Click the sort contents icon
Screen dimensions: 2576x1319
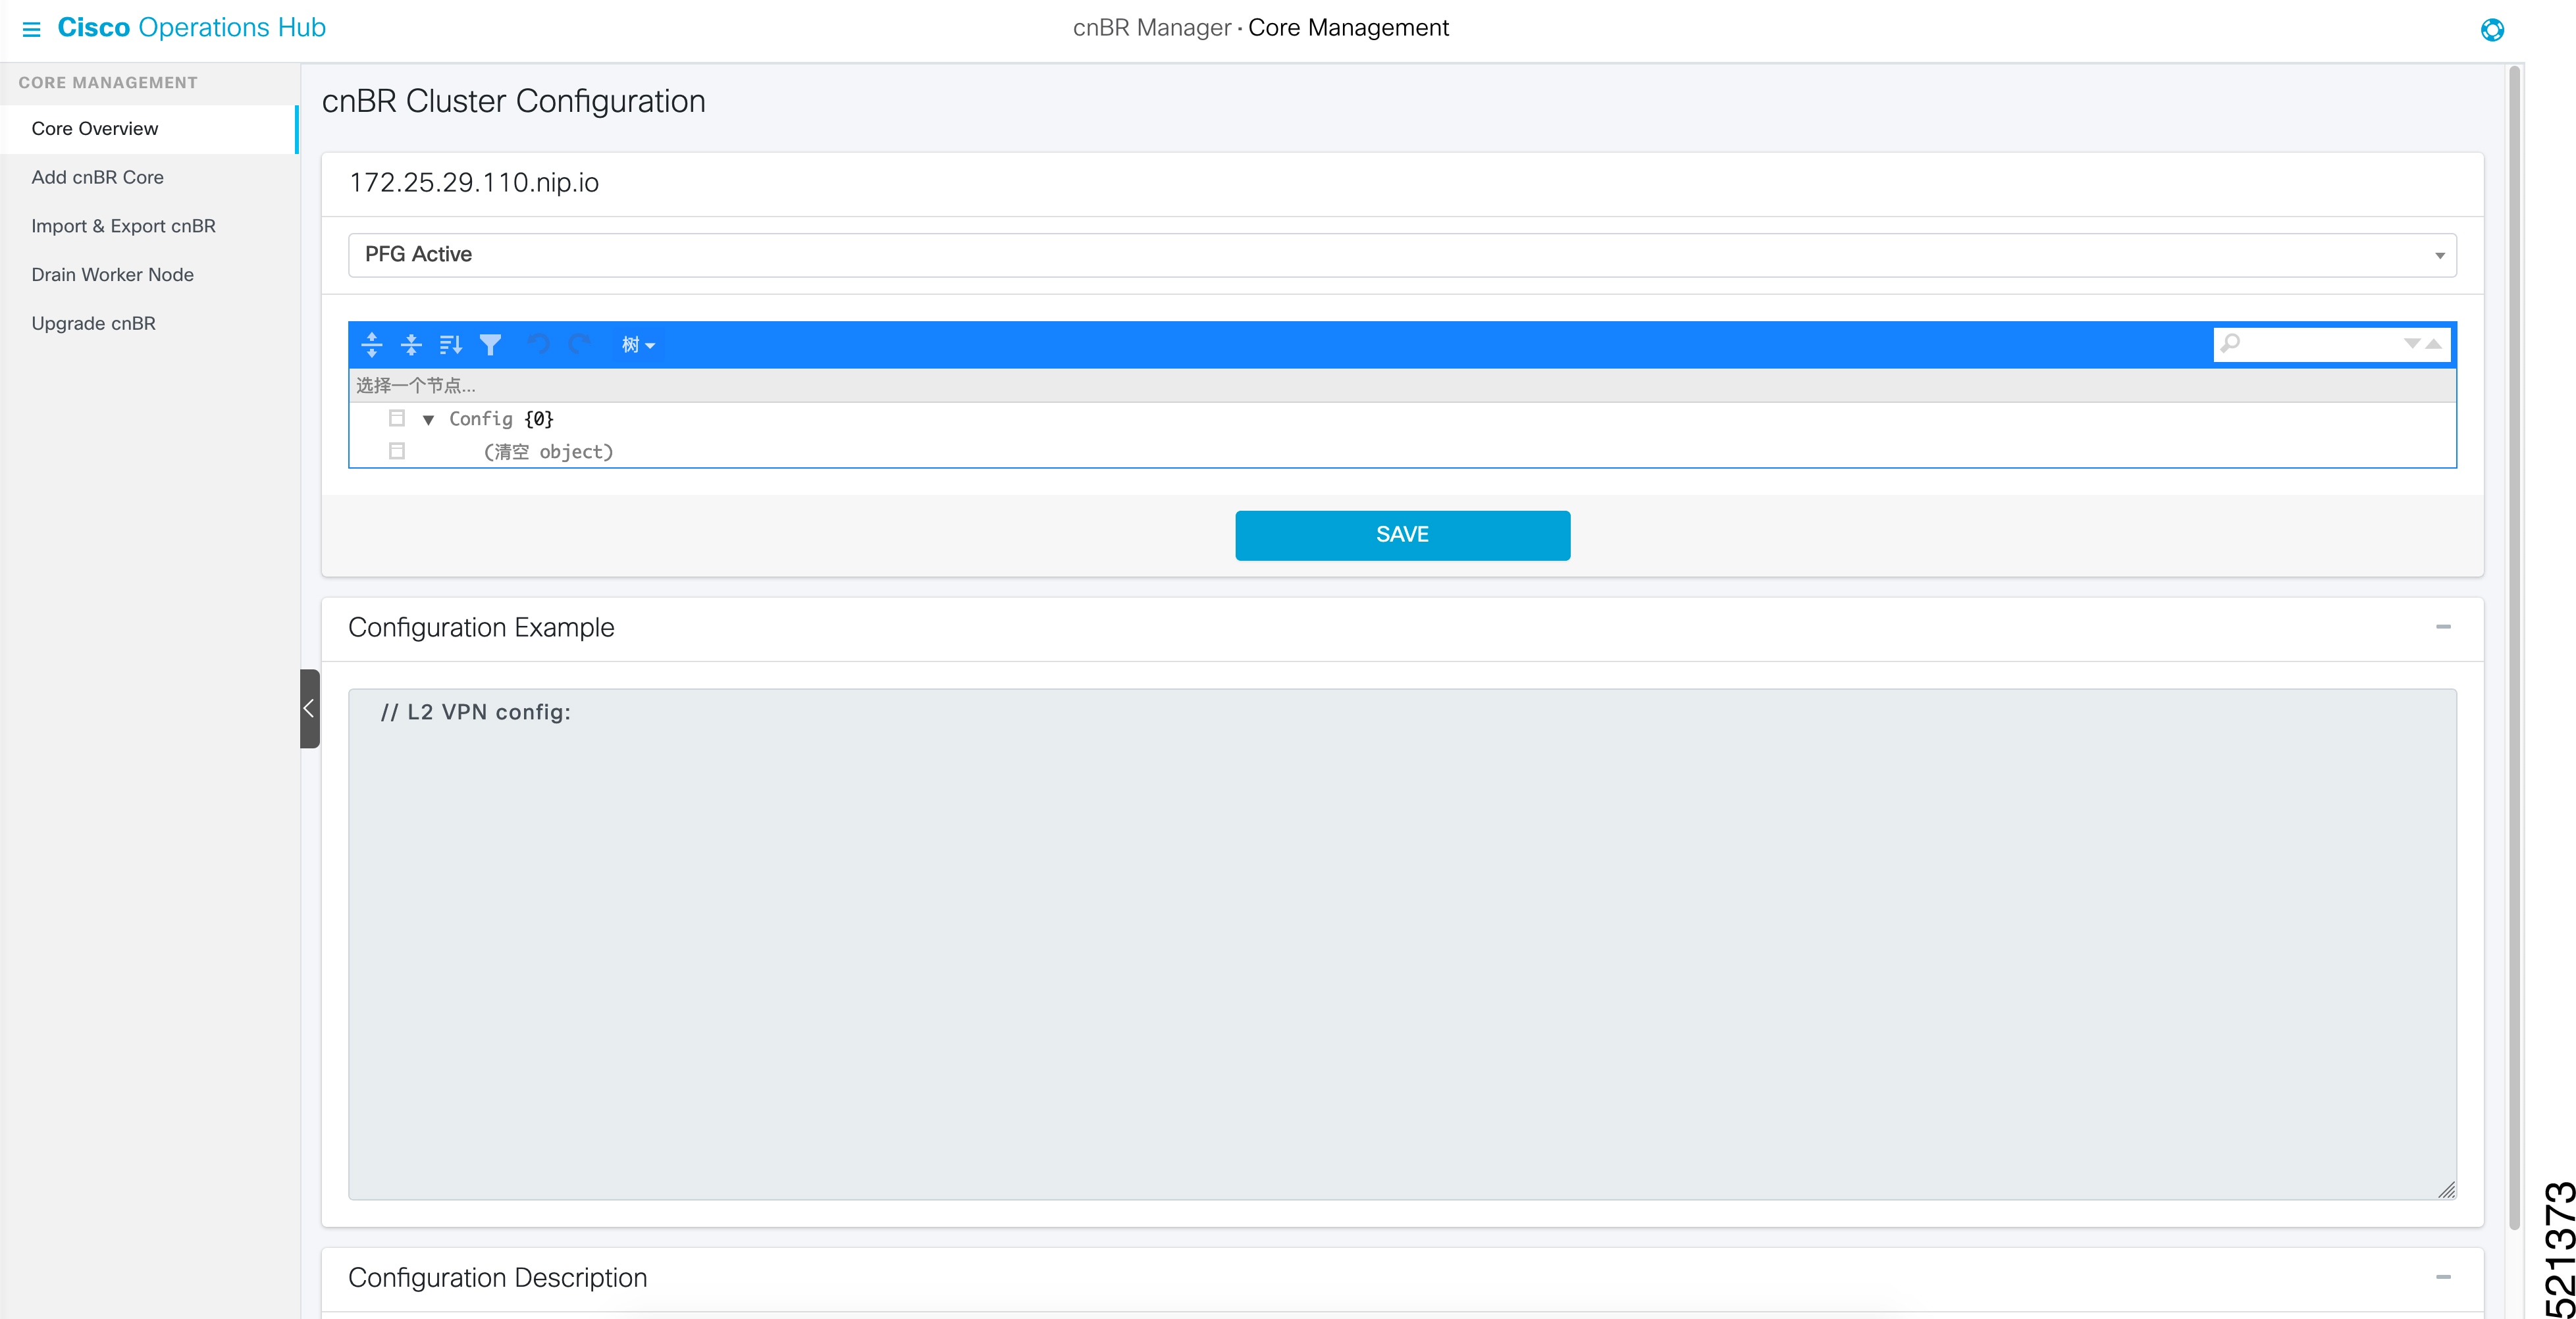451,345
